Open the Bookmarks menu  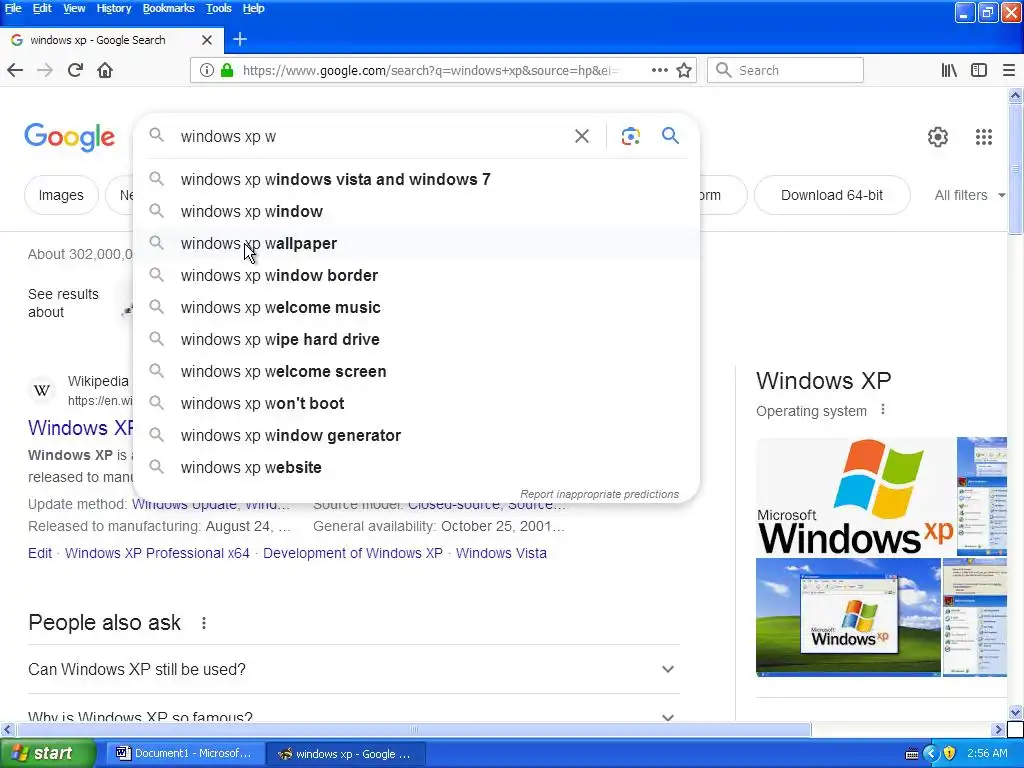pos(168,8)
